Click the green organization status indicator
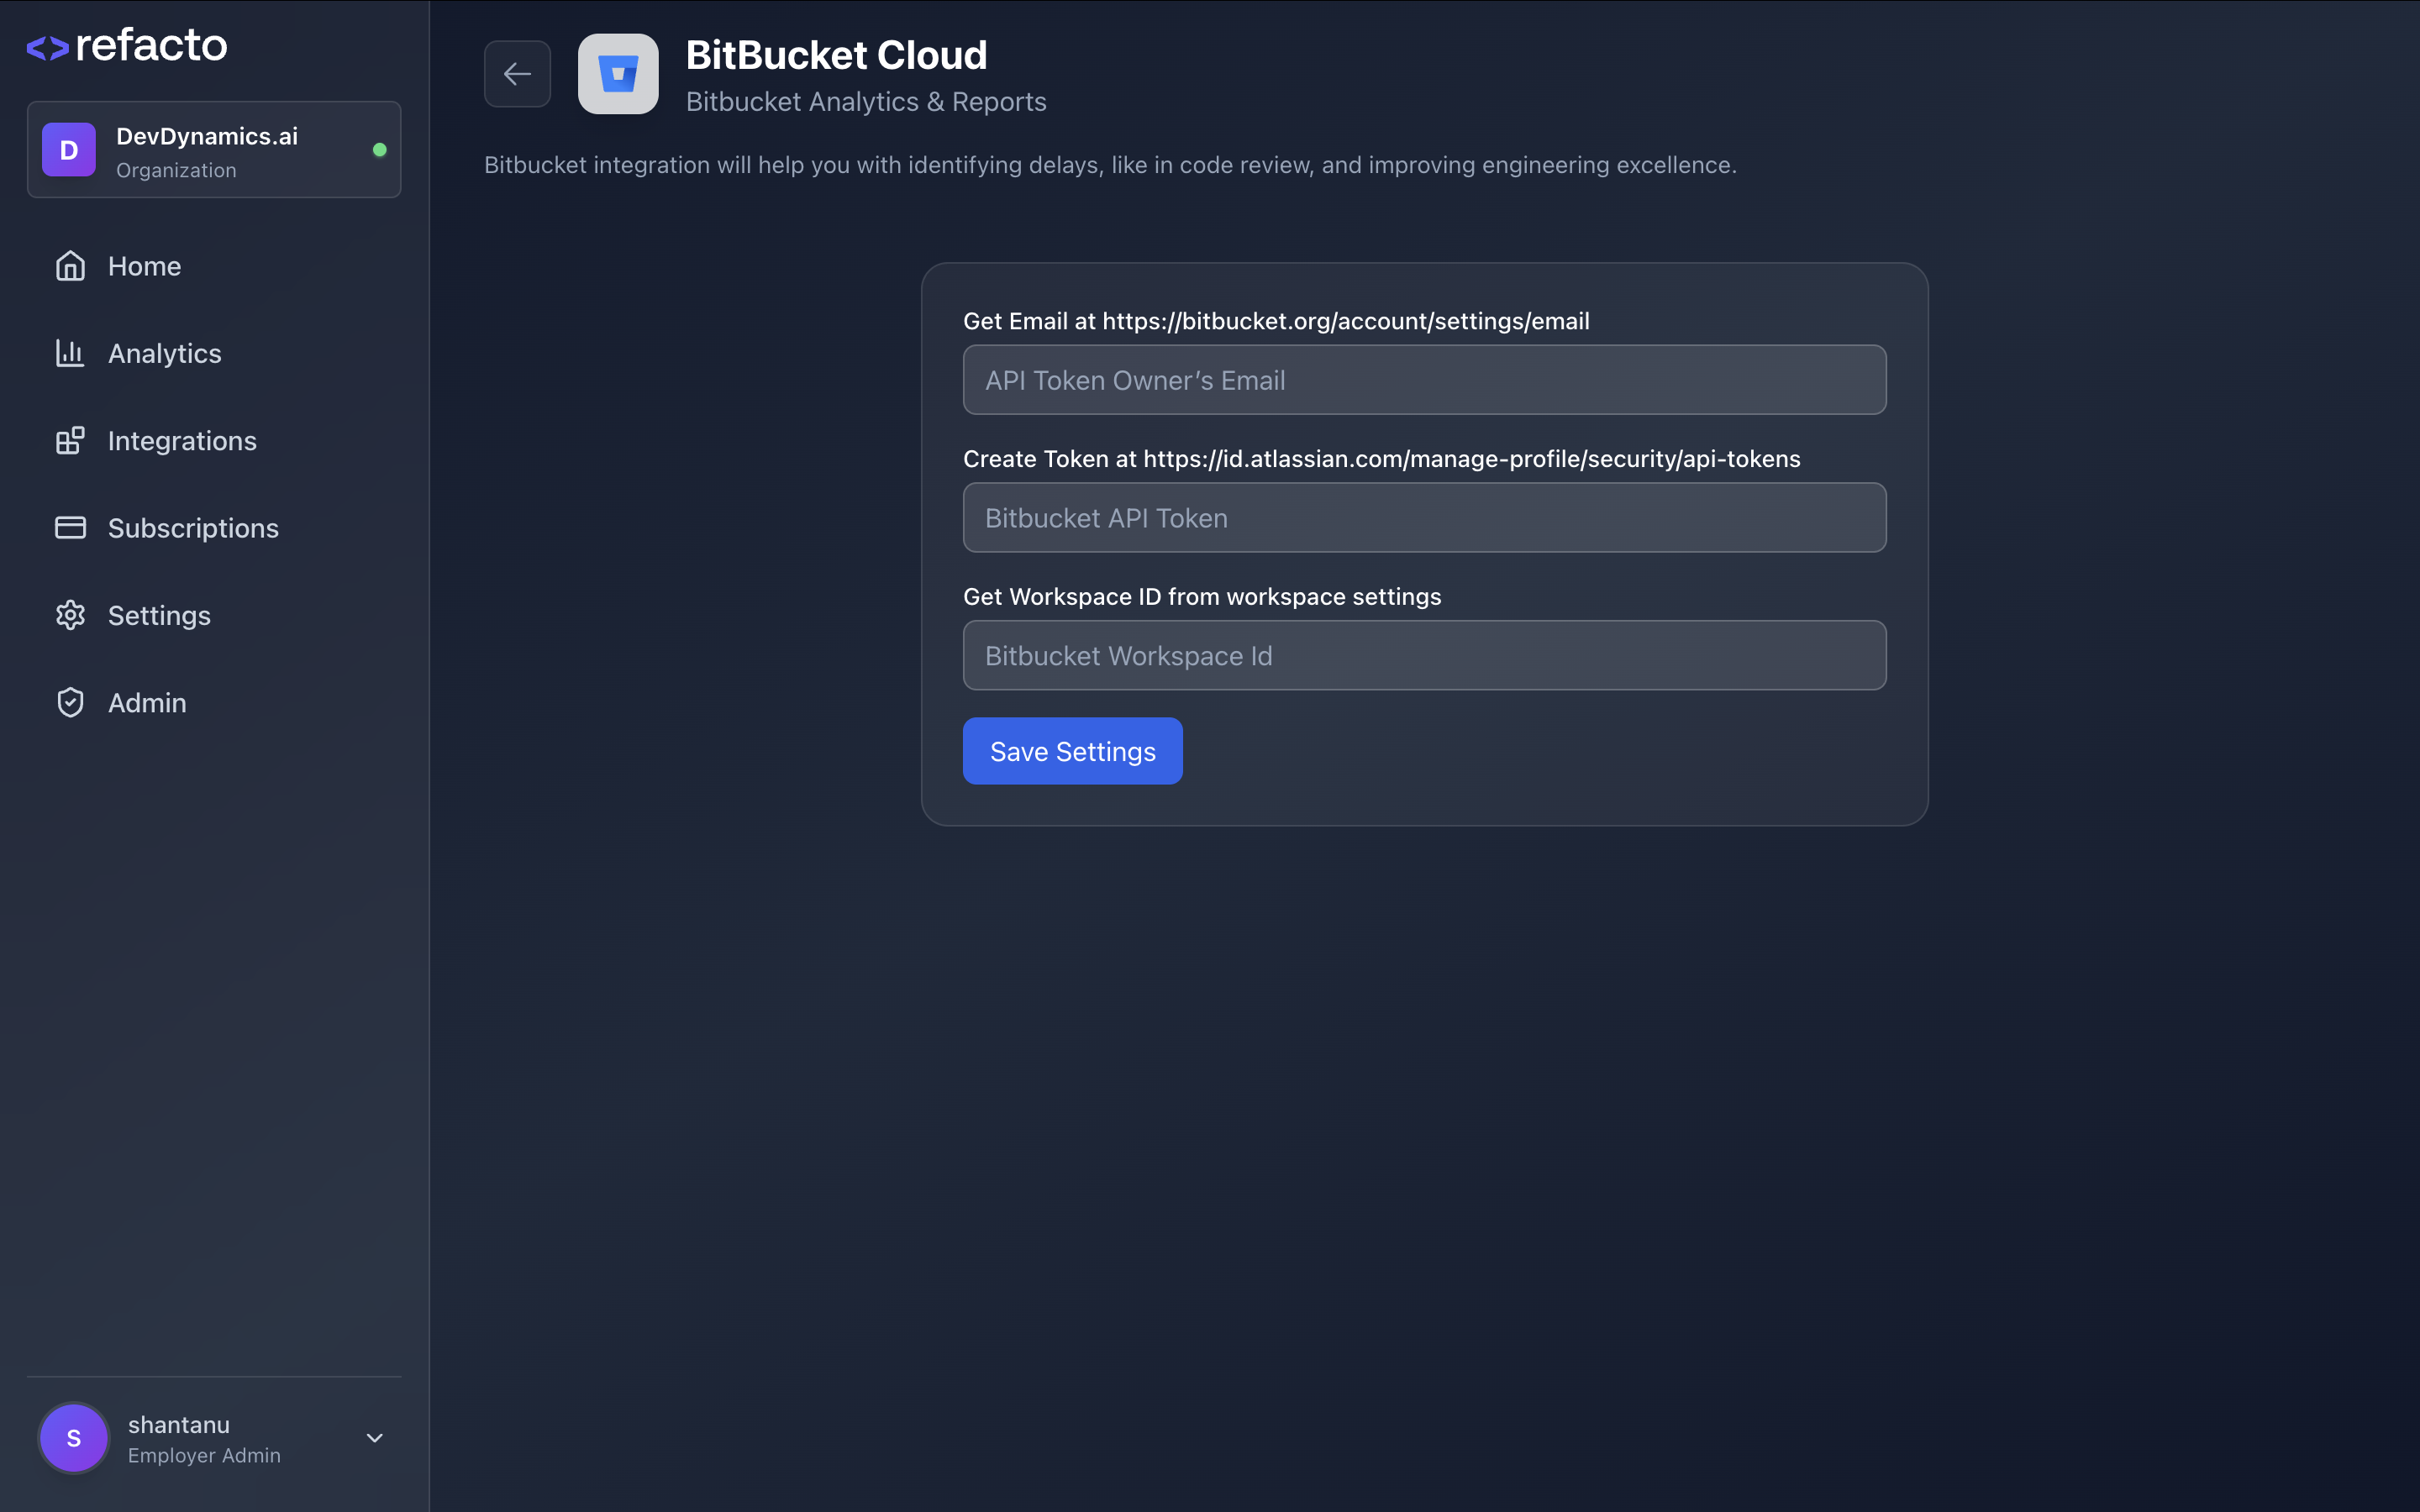Viewport: 2420px width, 1512px height. pyautogui.click(x=381, y=148)
